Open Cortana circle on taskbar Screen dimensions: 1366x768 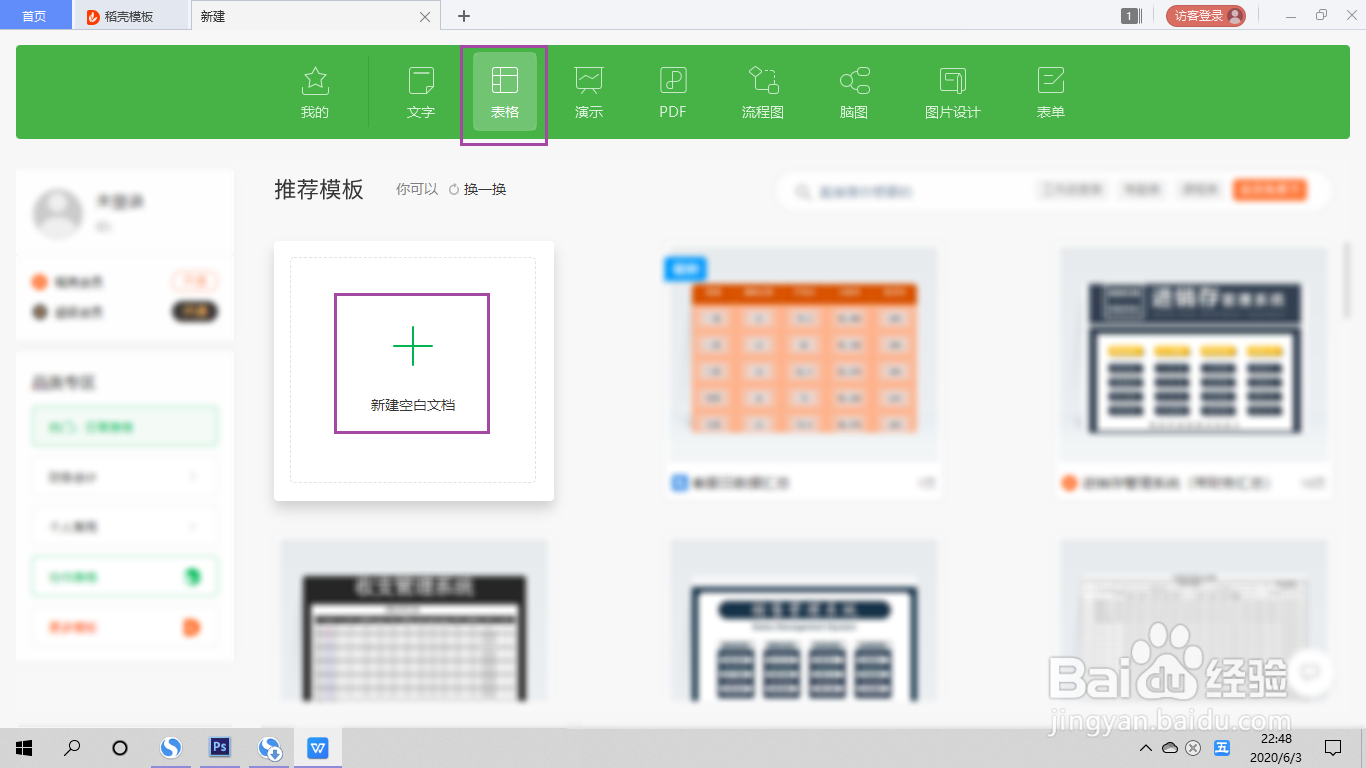point(120,747)
